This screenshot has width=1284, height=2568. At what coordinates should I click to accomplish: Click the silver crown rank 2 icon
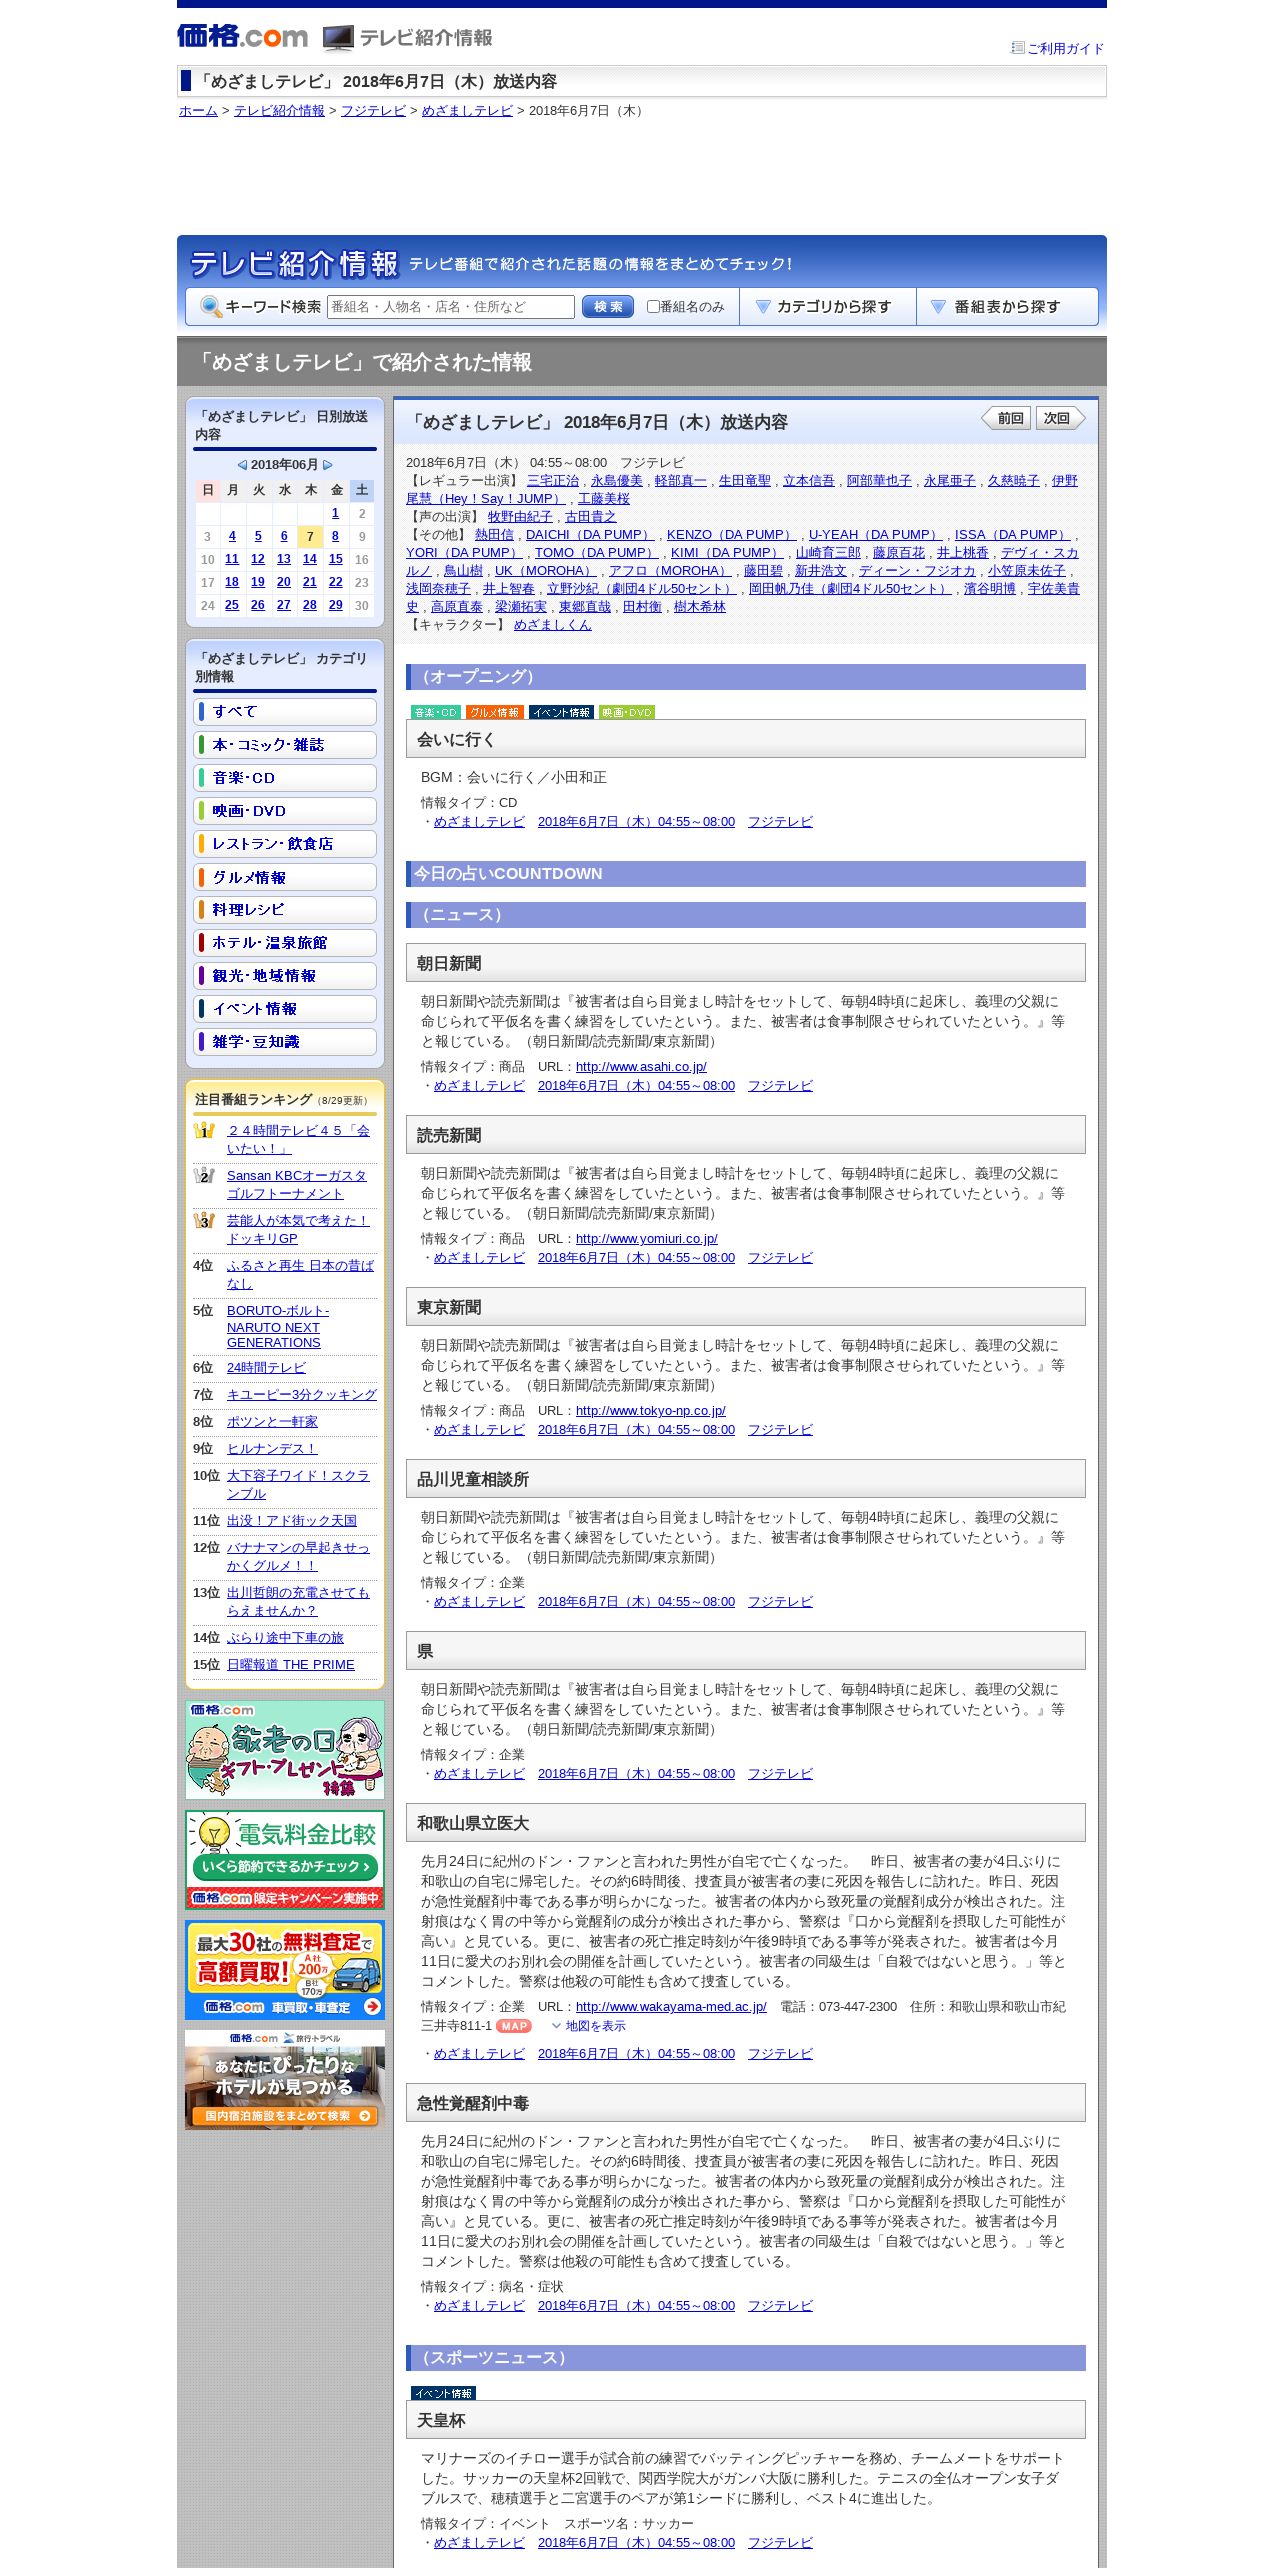204,1176
